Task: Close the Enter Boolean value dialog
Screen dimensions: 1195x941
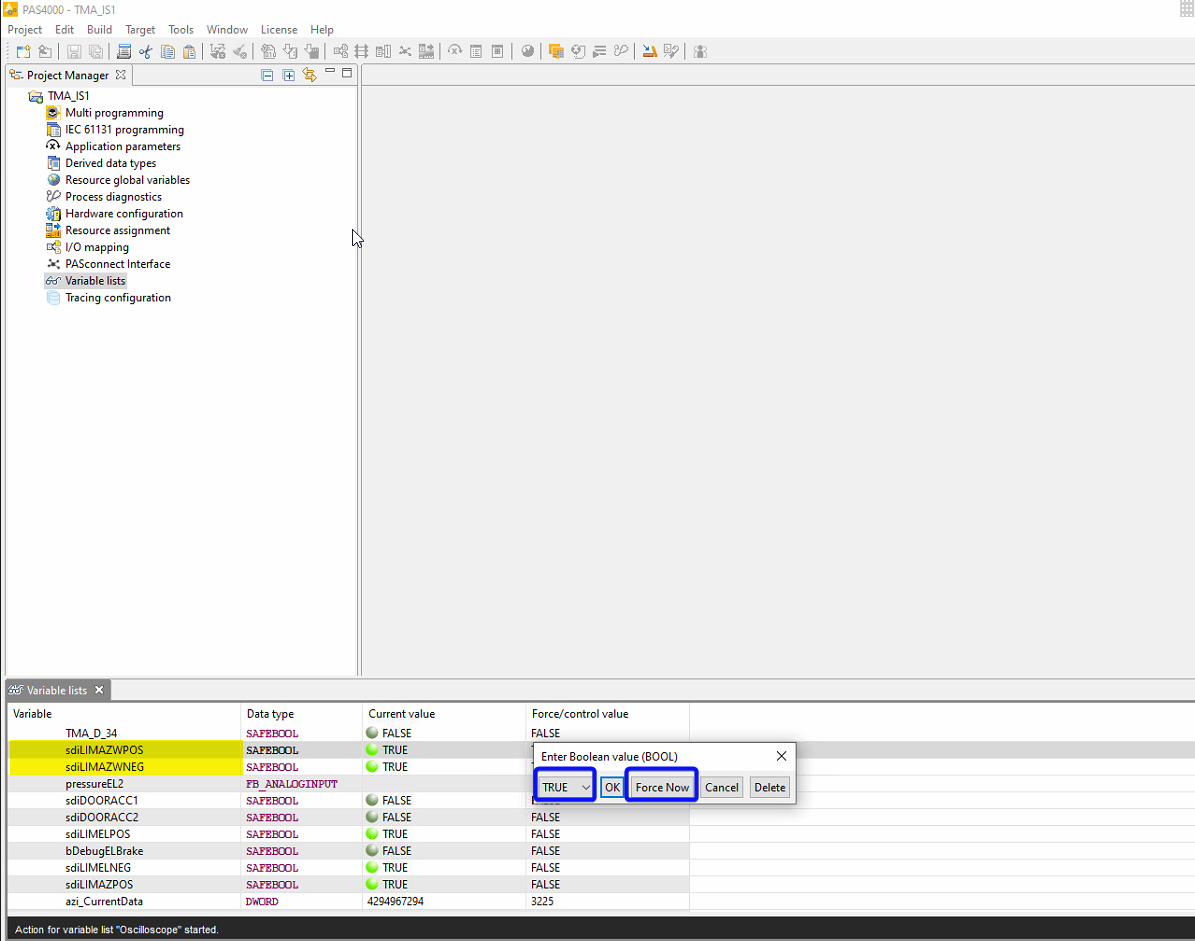Action: (x=781, y=756)
